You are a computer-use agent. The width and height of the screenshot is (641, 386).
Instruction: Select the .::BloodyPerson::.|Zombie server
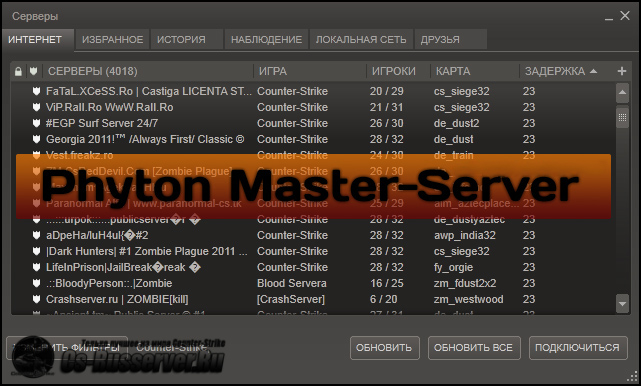[313, 283]
